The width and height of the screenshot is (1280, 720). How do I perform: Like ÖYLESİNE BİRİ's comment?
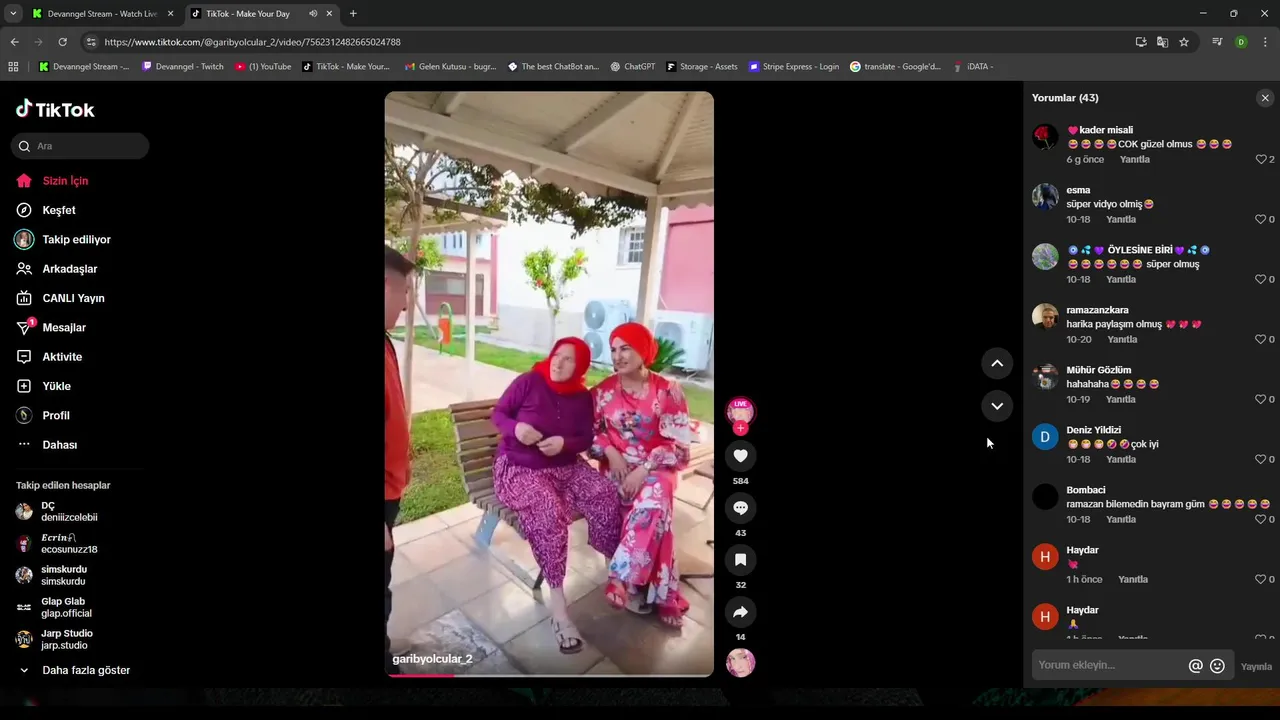click(1260, 280)
